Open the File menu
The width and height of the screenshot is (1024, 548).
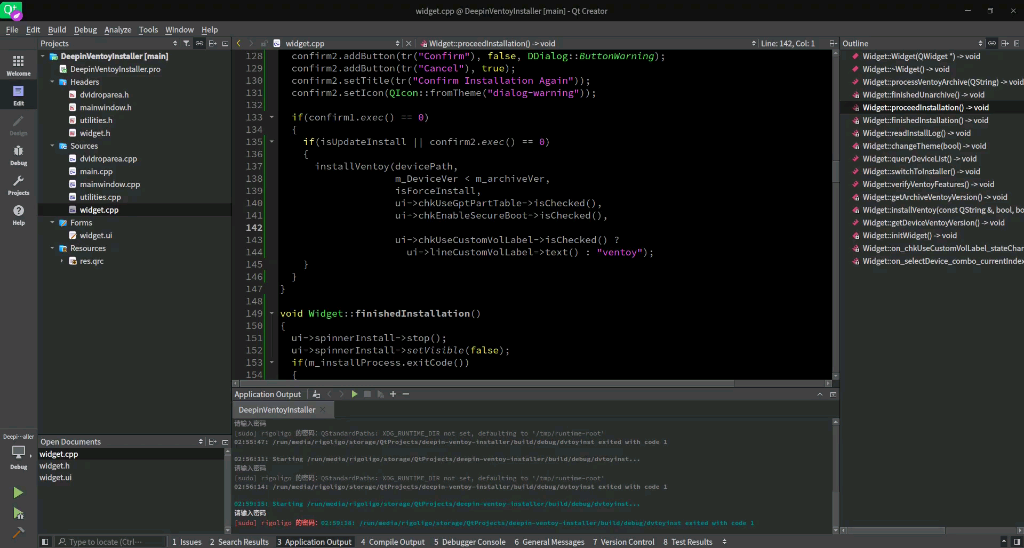coord(12,29)
